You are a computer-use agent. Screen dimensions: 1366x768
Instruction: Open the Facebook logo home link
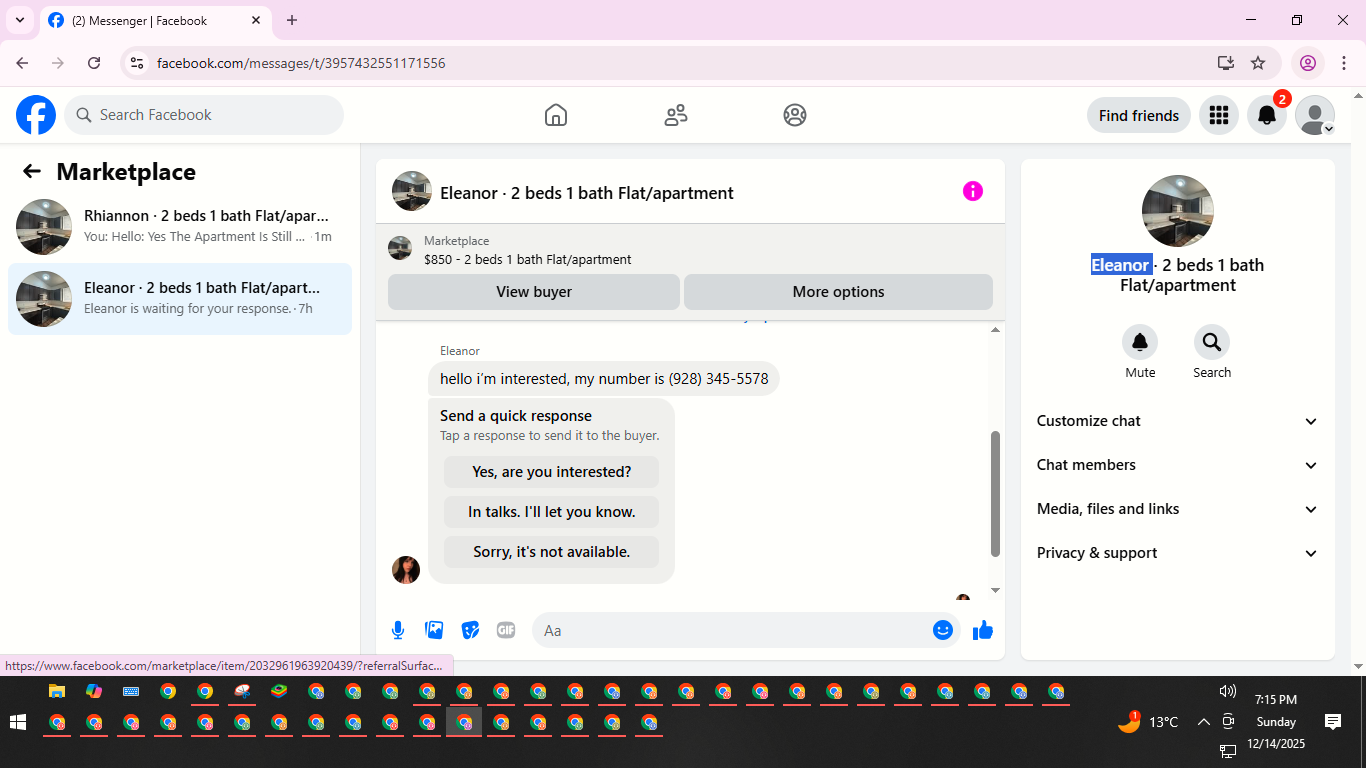pyautogui.click(x=36, y=115)
